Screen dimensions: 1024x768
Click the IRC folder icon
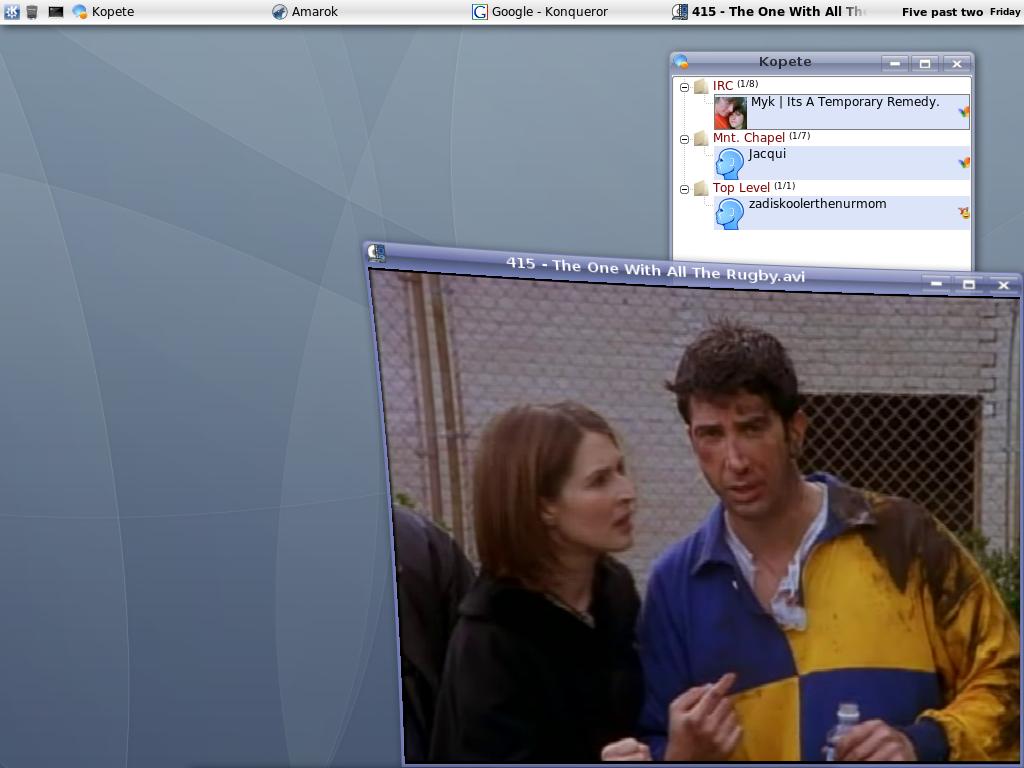click(701, 86)
